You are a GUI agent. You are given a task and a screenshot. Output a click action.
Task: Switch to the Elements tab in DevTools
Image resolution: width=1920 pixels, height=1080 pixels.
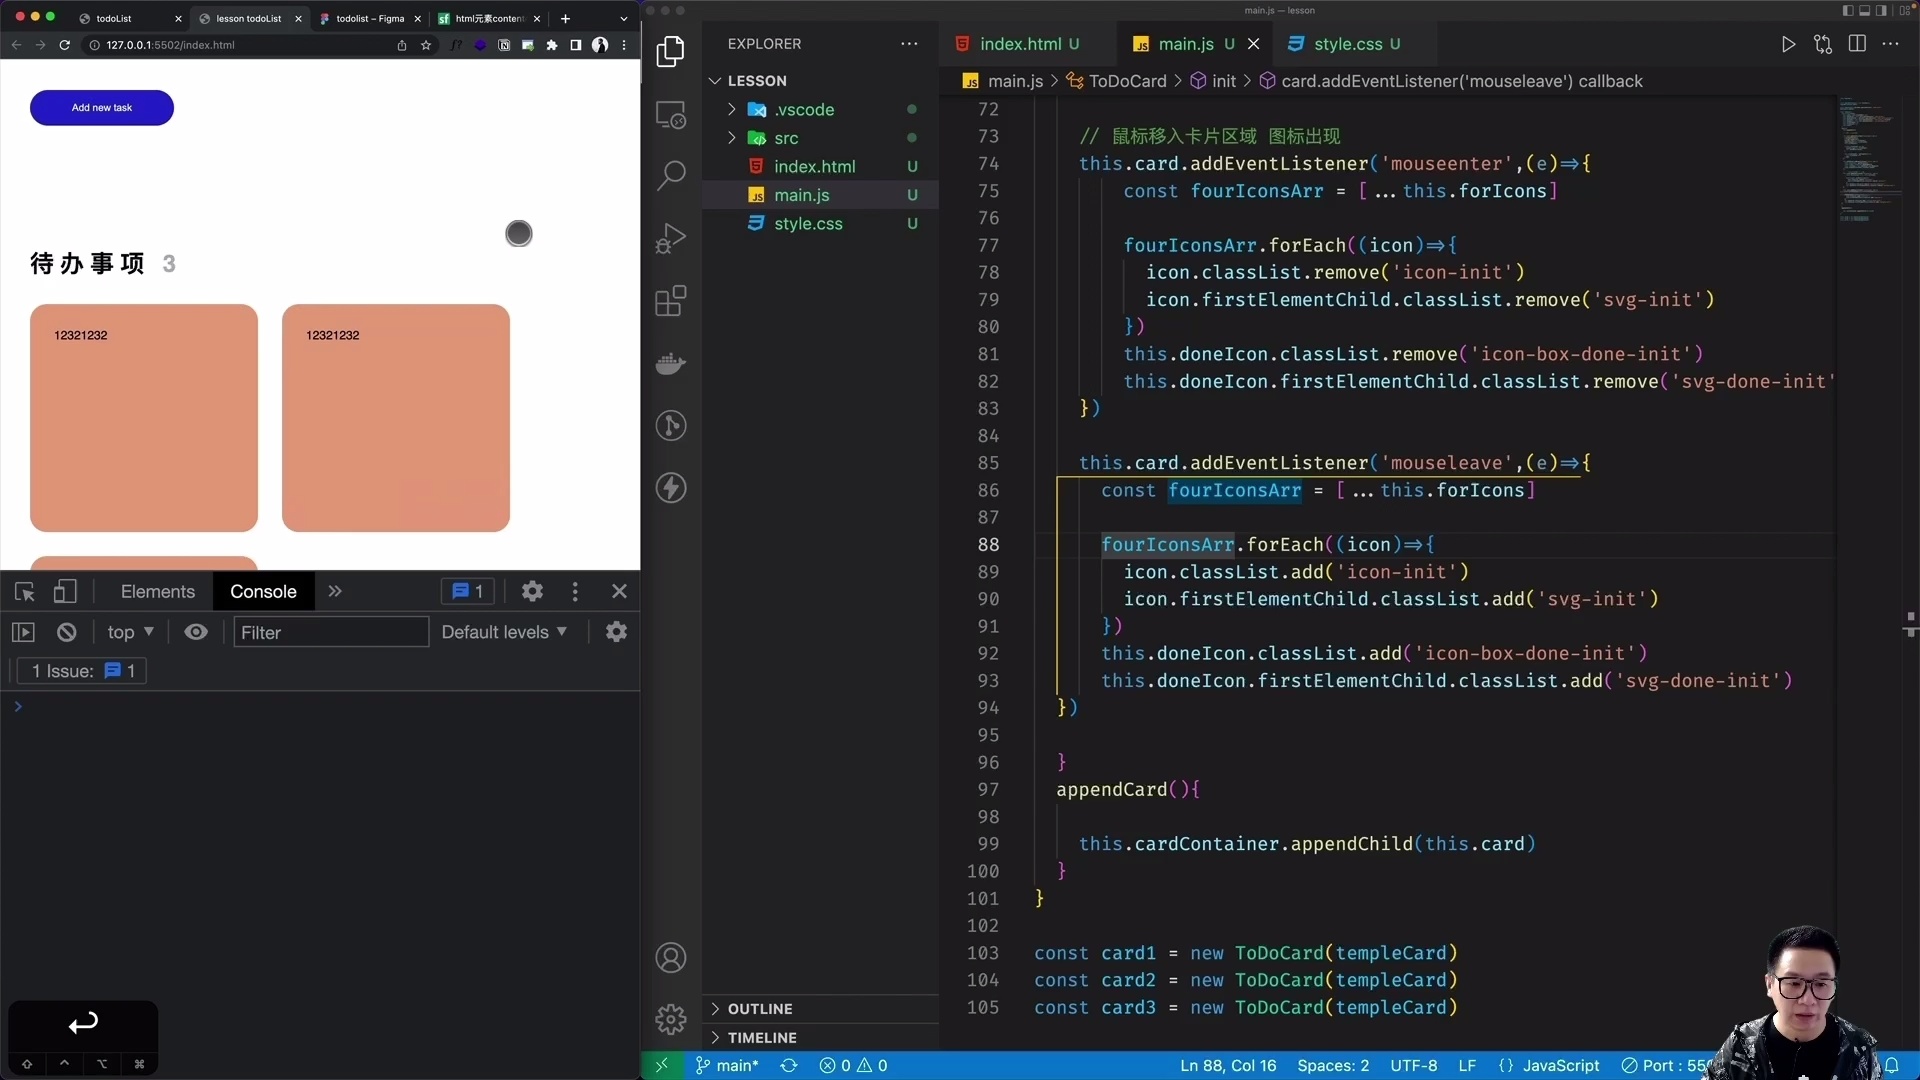157,591
